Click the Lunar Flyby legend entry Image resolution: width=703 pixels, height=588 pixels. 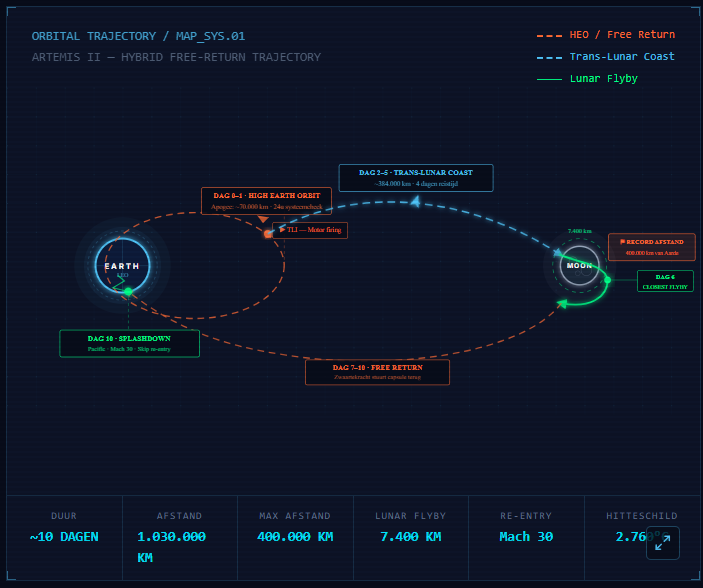click(x=587, y=79)
